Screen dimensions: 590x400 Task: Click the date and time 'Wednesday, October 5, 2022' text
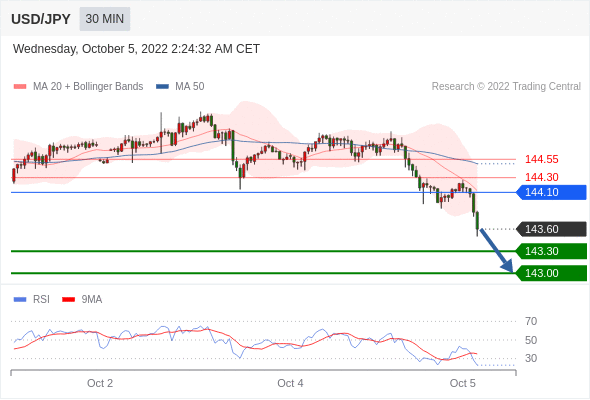point(136,49)
